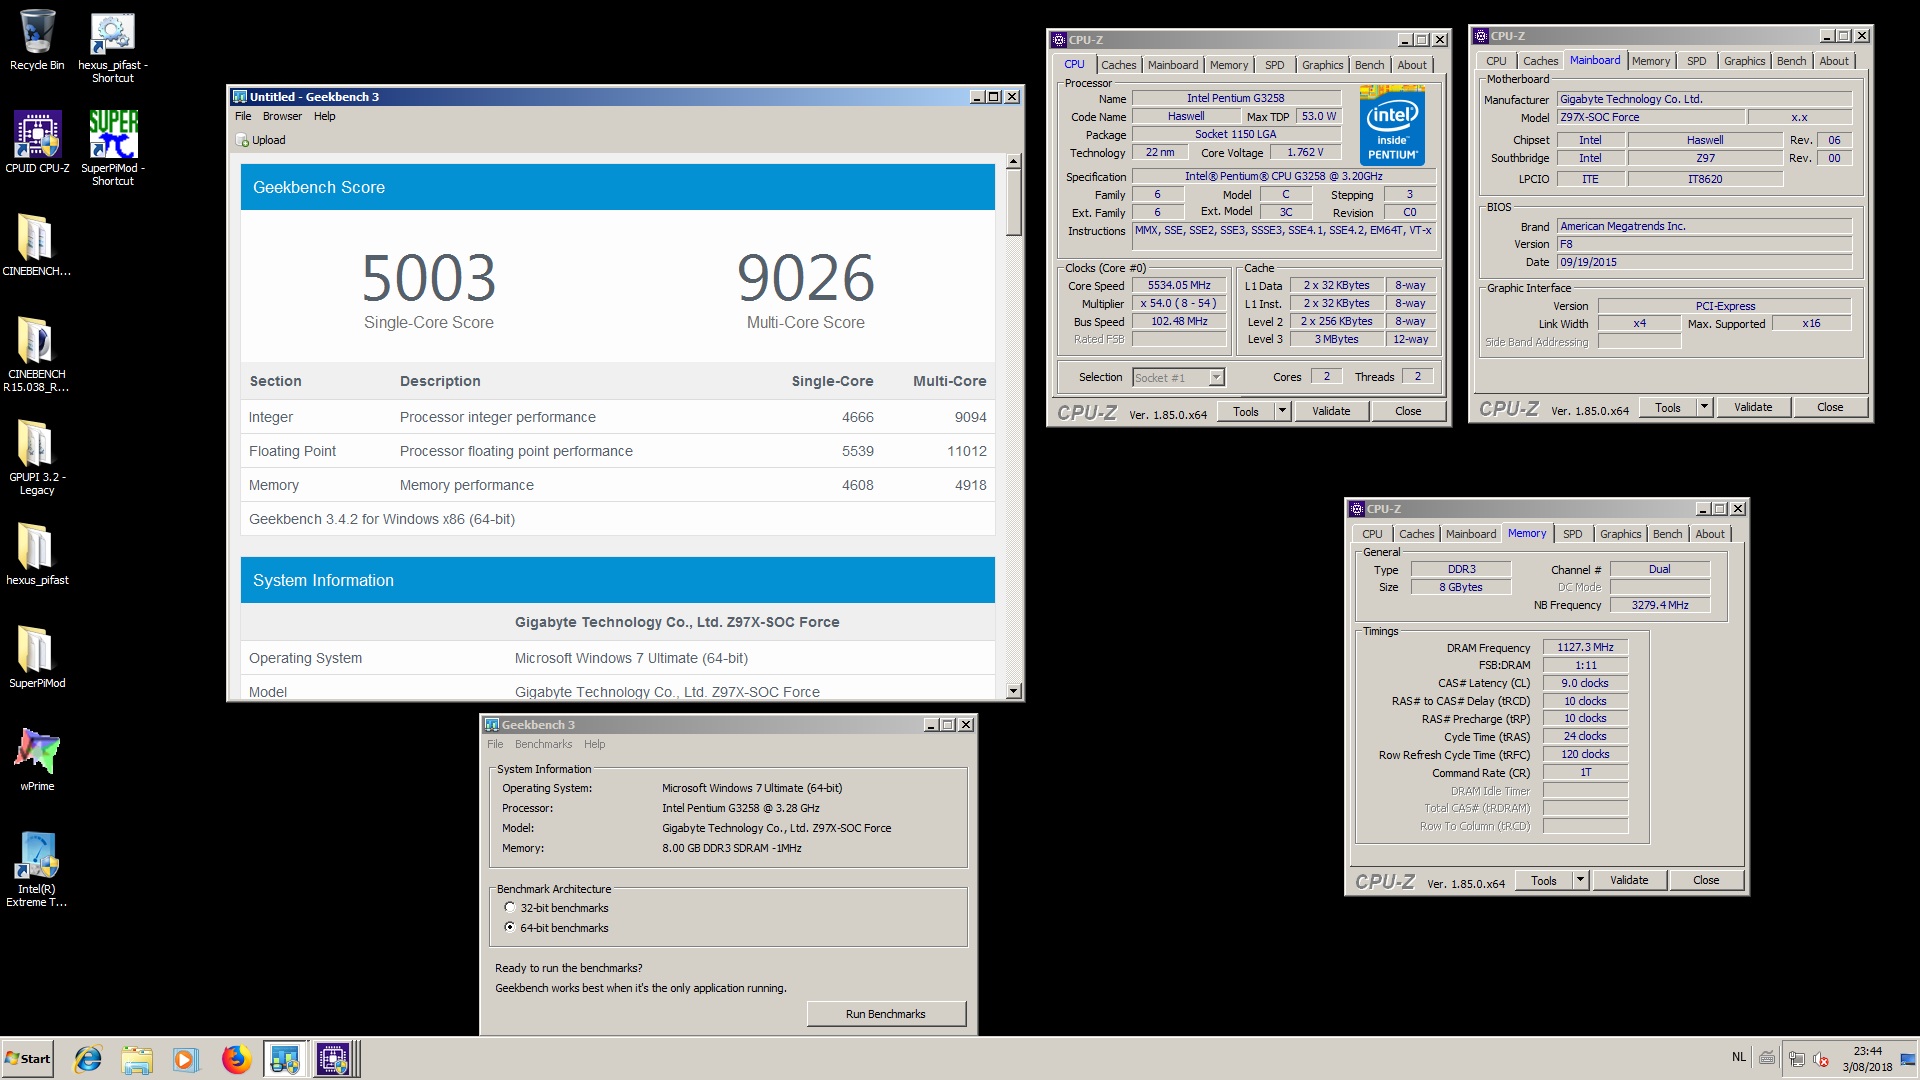Click DRAM Frequency value 1127.3 MHz
Image resolution: width=1920 pixels, height=1080 pixels.
coord(1585,648)
